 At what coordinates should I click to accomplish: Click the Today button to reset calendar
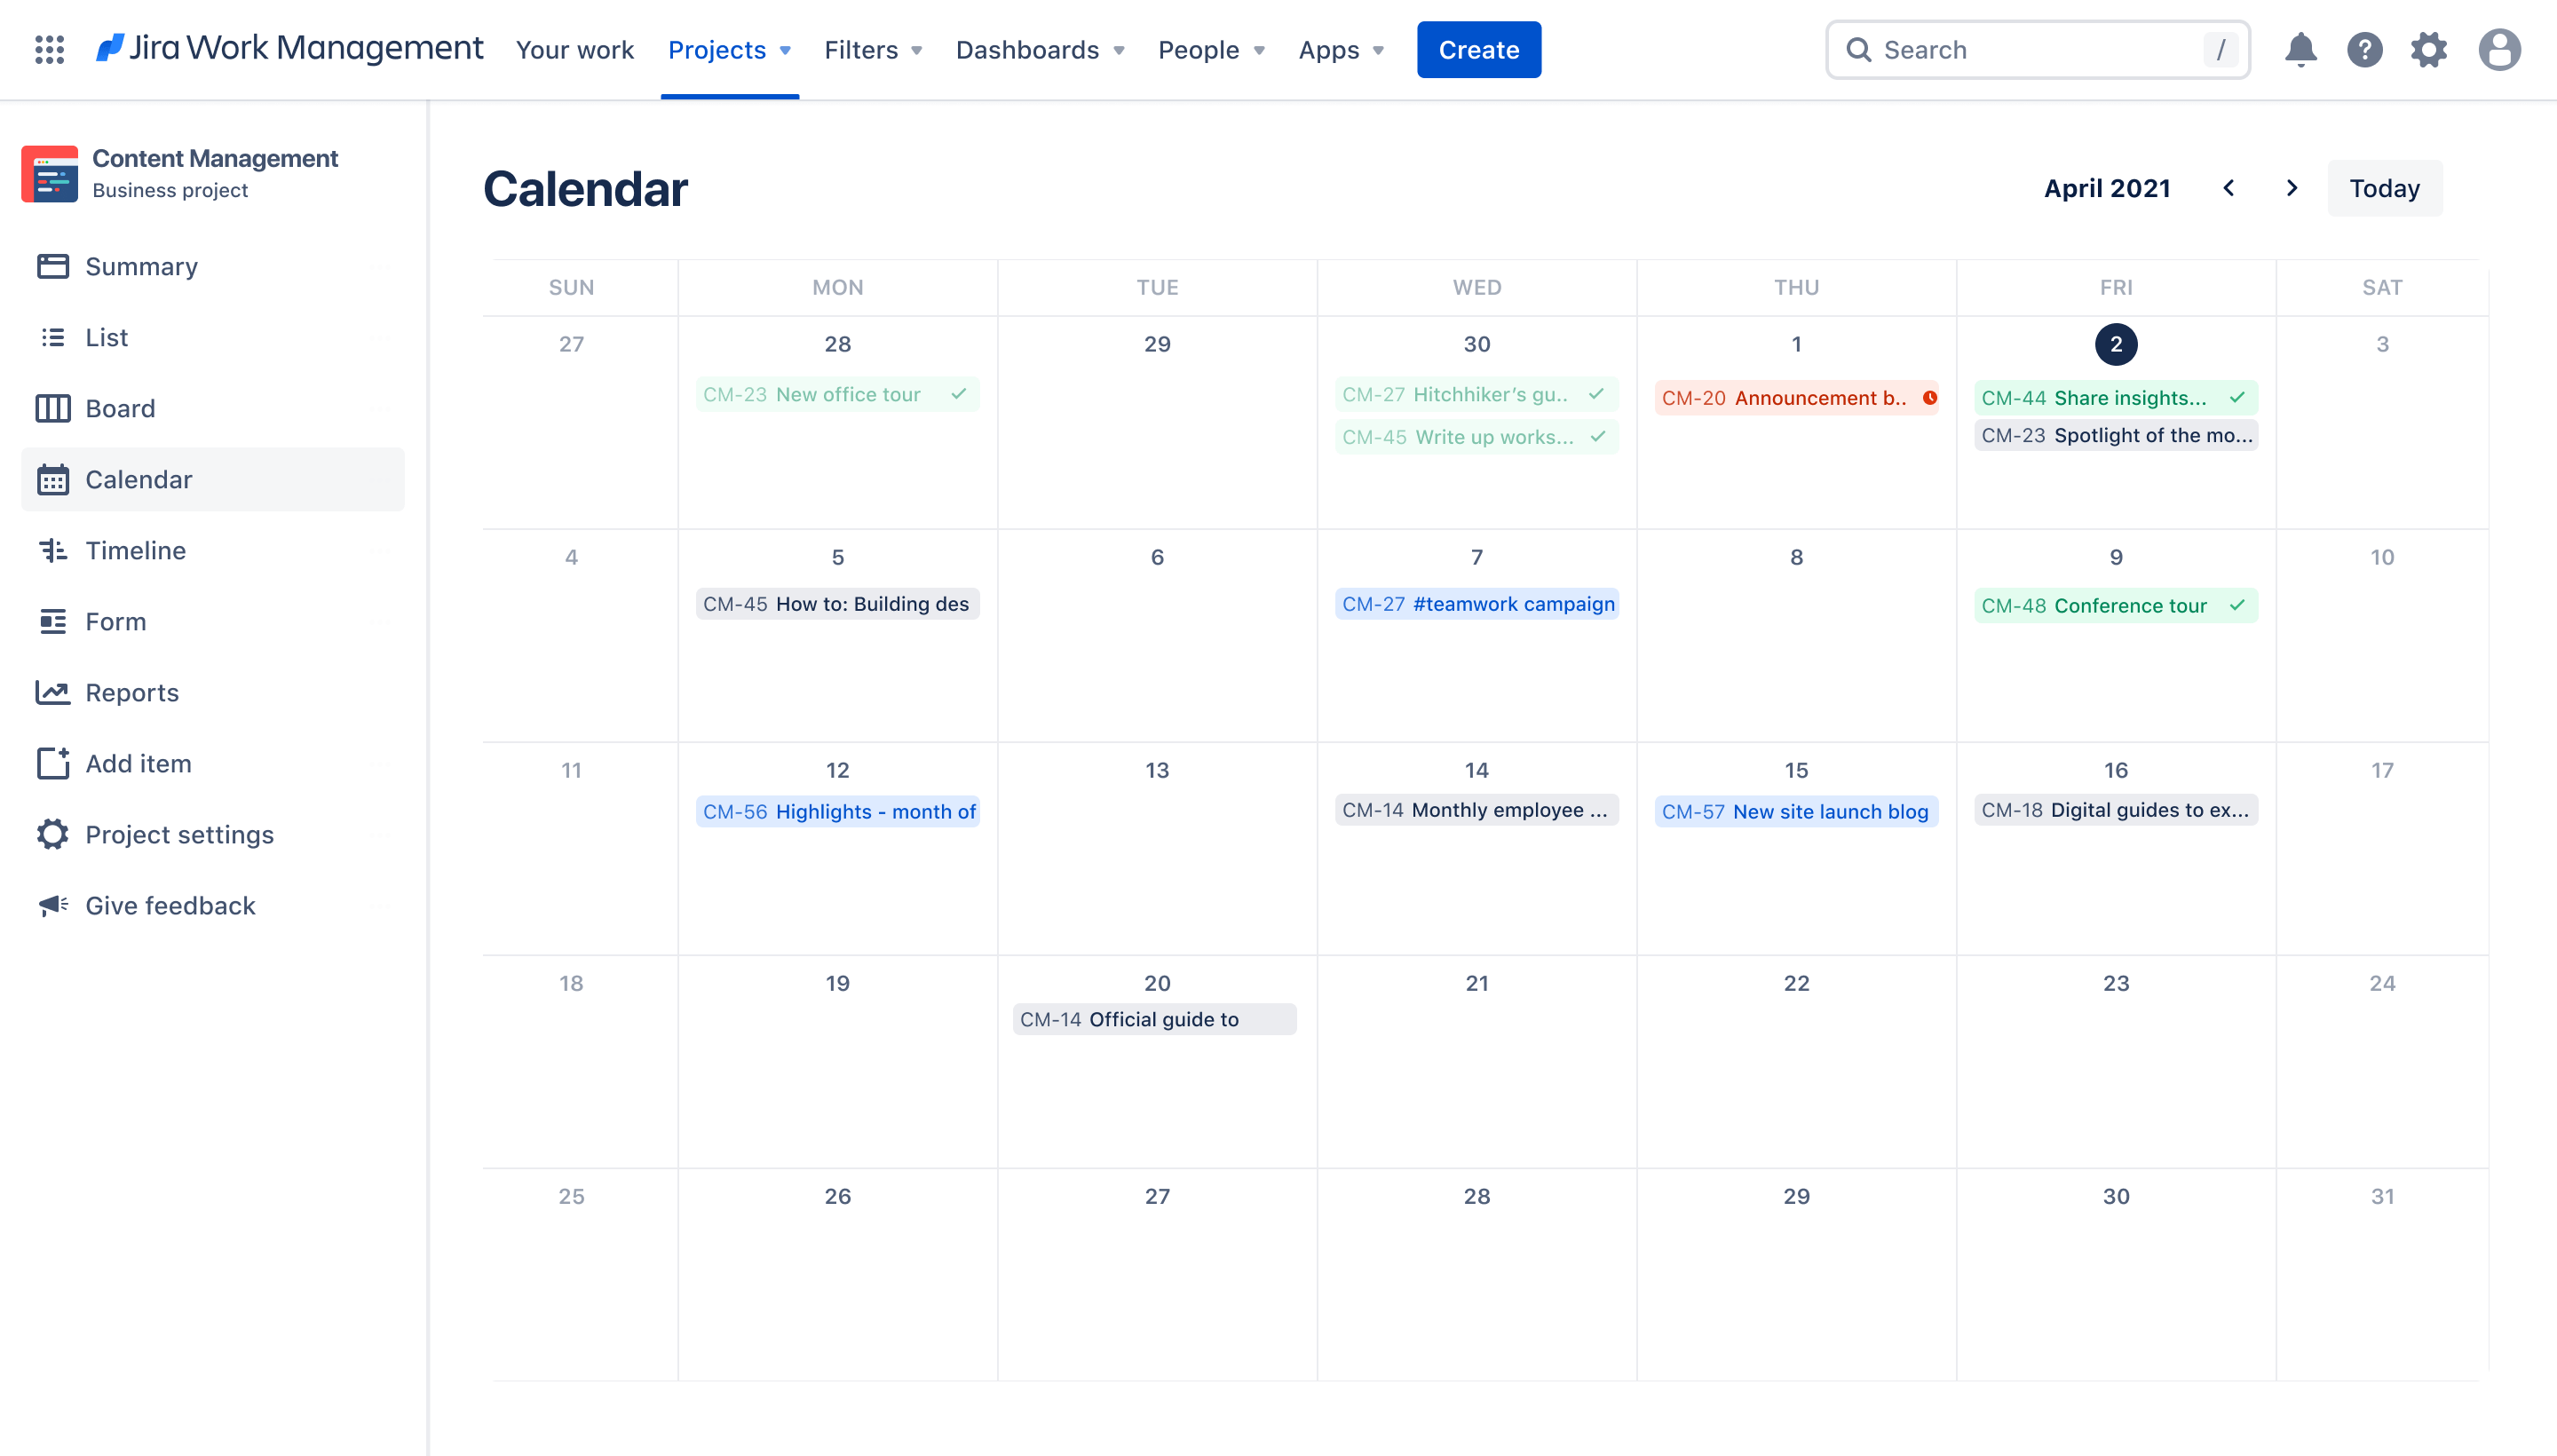2383,188
